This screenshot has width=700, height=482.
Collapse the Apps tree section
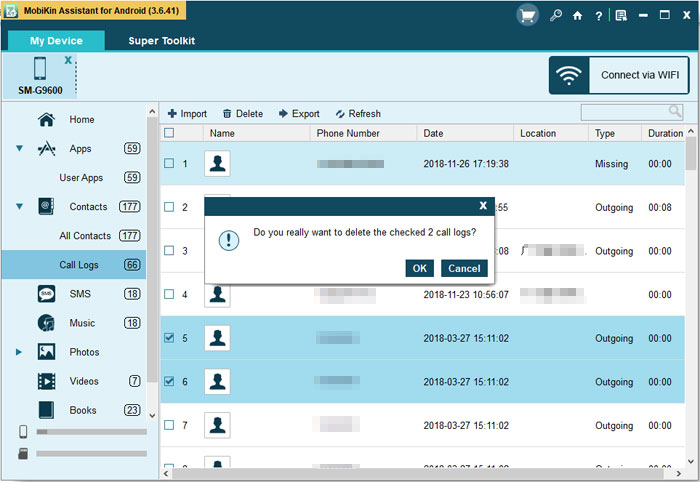pyautogui.click(x=19, y=149)
